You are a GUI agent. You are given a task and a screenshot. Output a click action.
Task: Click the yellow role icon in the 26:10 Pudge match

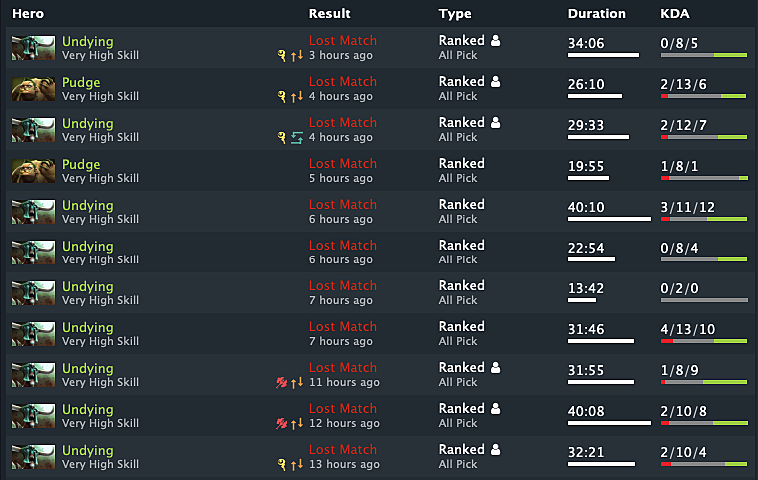click(282, 97)
